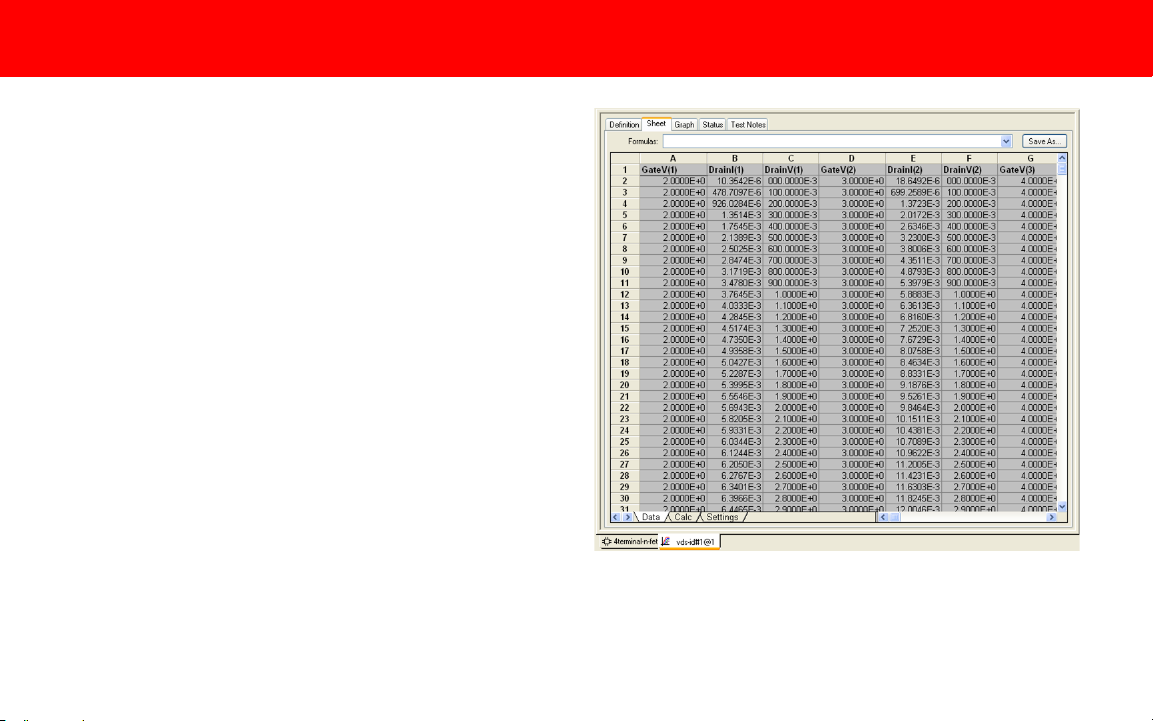1153x721 pixels.
Task: Select column B header
Action: (735, 158)
